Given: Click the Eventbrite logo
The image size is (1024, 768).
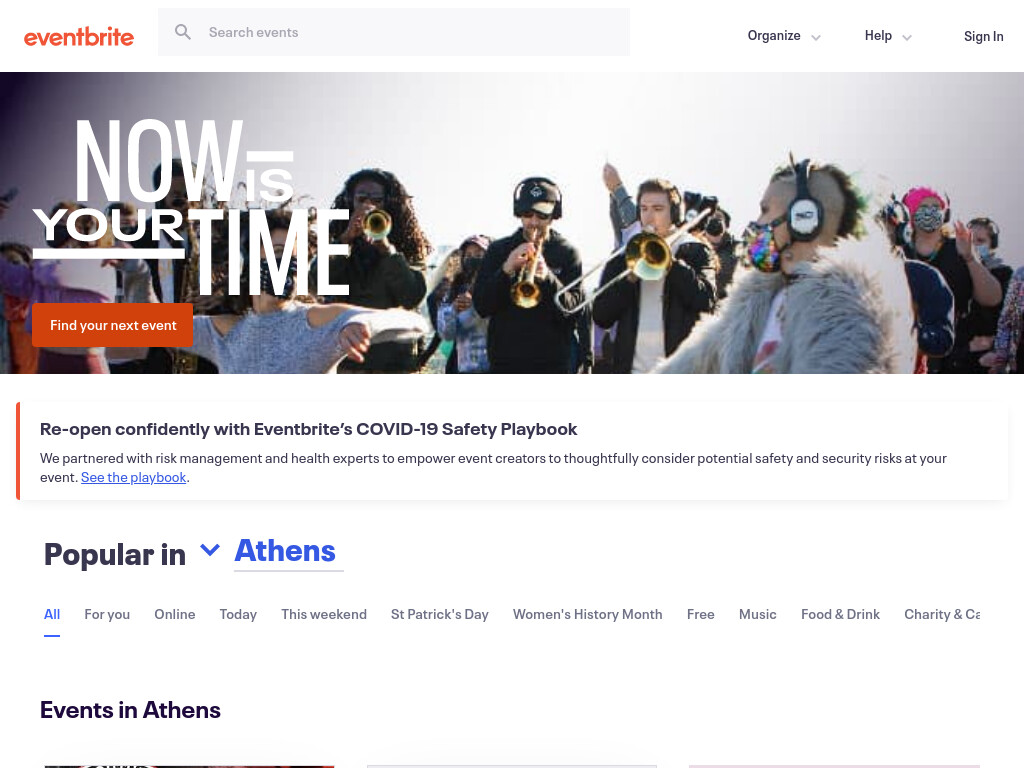Looking at the screenshot, I should pyautogui.click(x=79, y=37).
